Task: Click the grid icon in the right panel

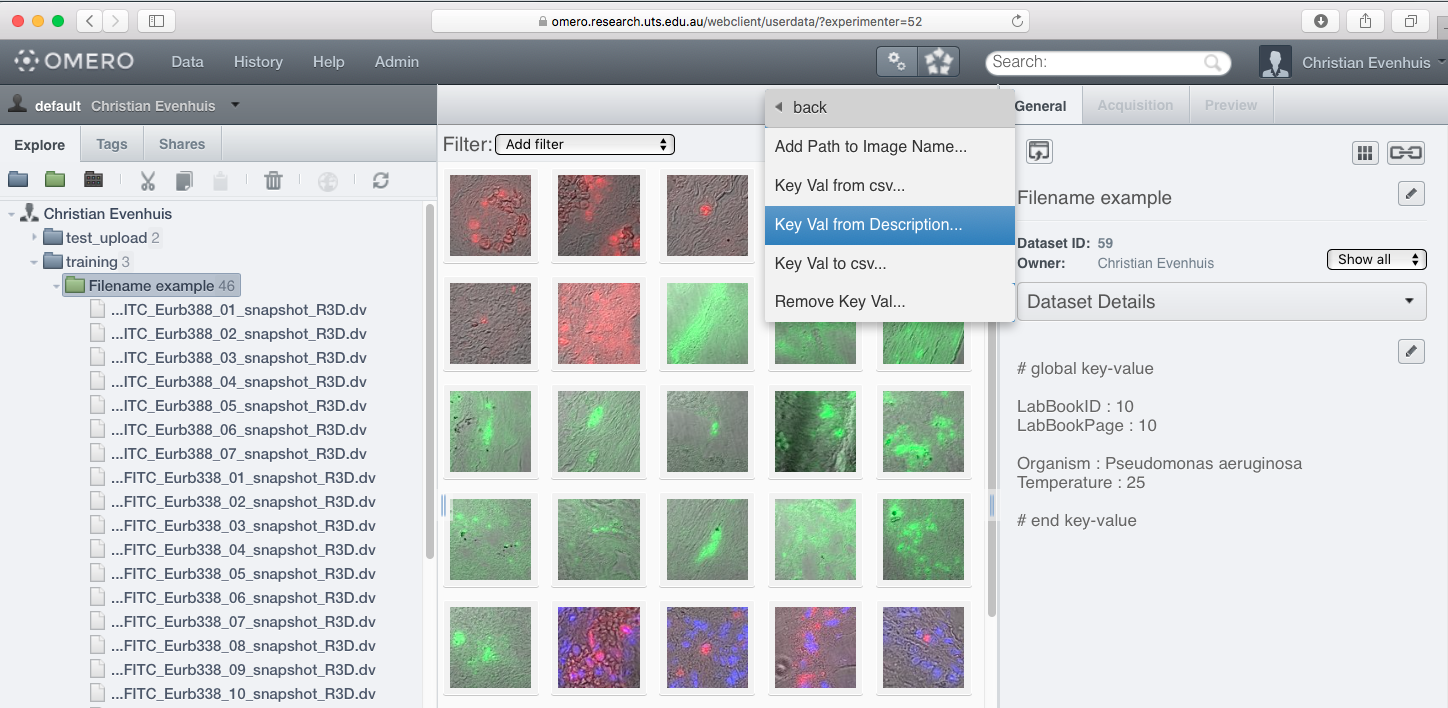Action: point(1364,153)
